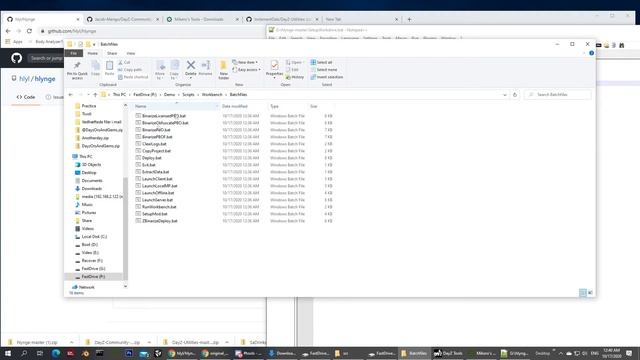Switch to details view button
Screen dimensions: 640x360
pos(583,293)
